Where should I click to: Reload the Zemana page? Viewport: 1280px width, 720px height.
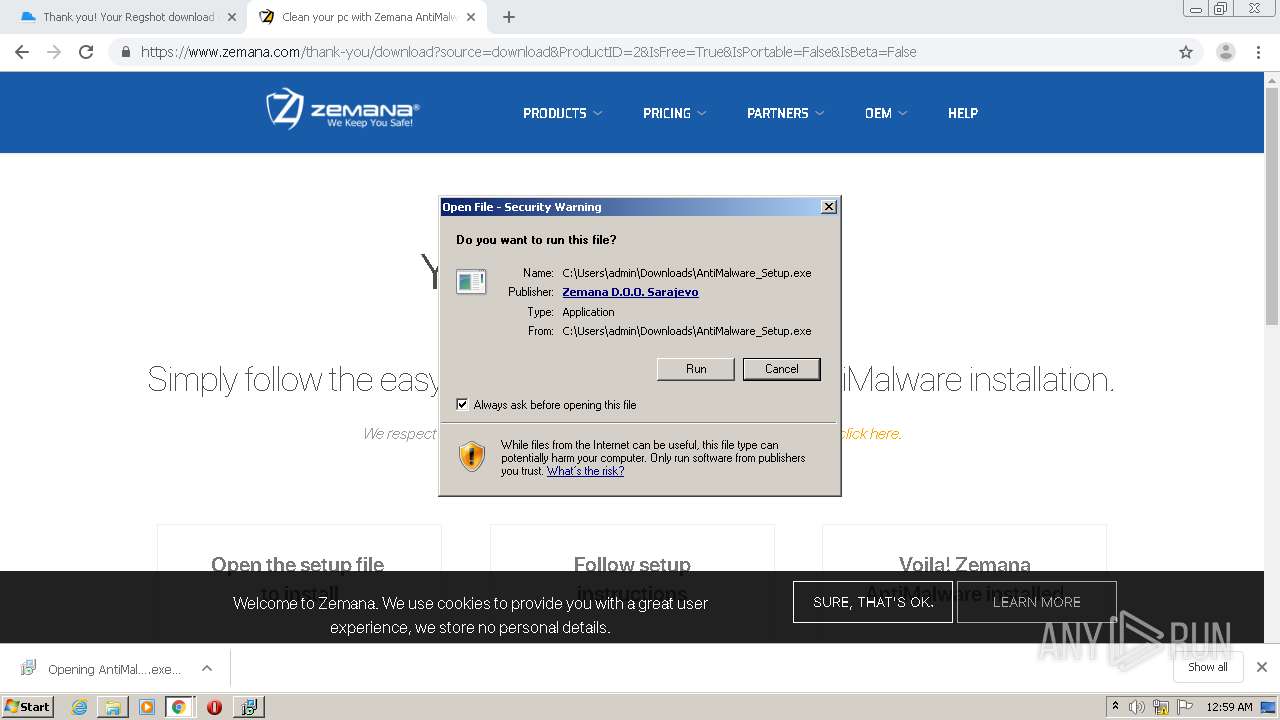(x=86, y=52)
